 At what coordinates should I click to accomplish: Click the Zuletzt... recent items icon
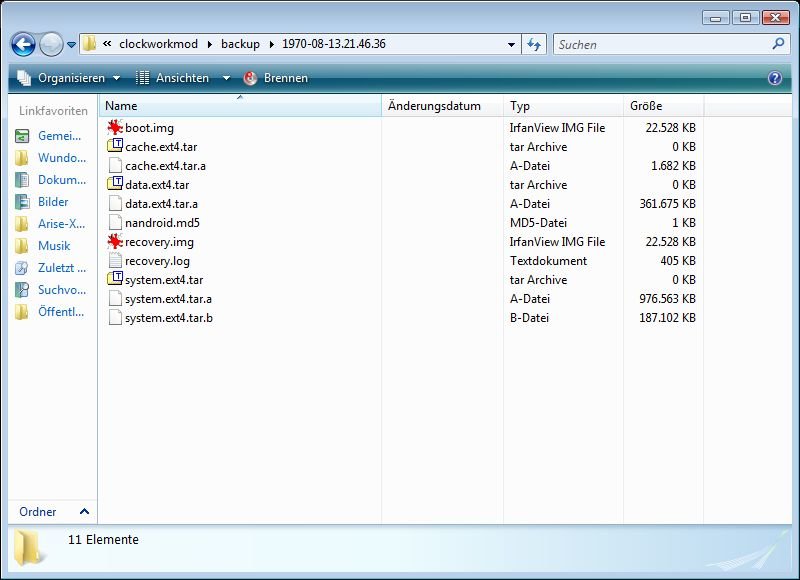coord(22,267)
